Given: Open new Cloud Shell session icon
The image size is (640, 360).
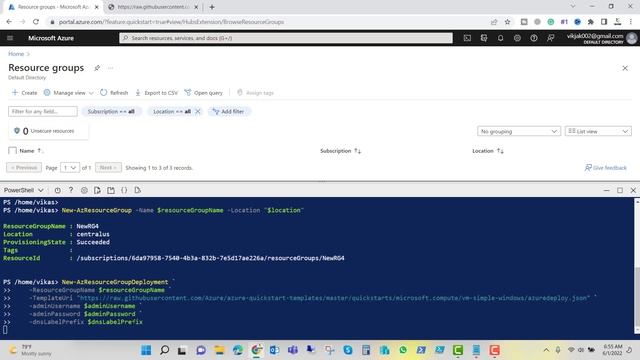Looking at the screenshot, I should [x=111, y=190].
